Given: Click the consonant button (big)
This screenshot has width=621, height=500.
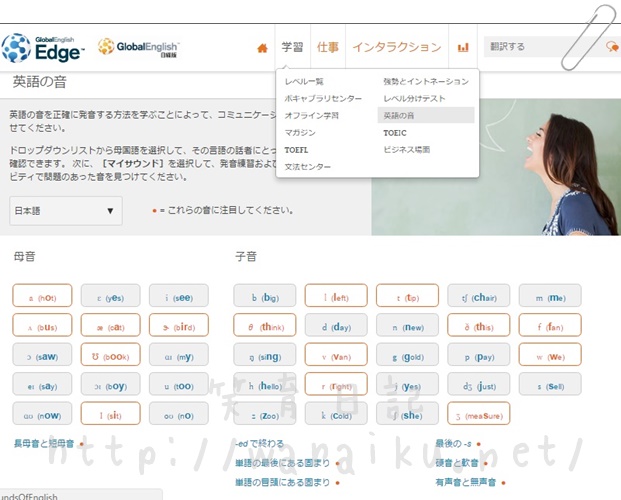Looking at the screenshot, I should (x=265, y=296).
